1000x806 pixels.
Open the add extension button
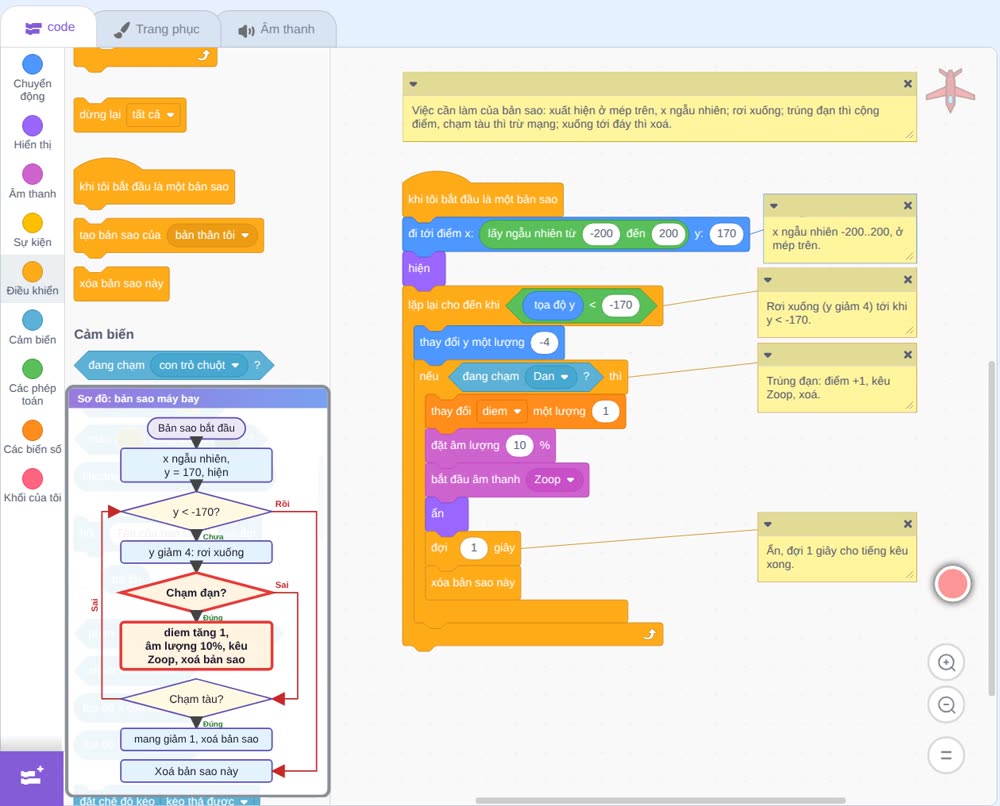32,777
